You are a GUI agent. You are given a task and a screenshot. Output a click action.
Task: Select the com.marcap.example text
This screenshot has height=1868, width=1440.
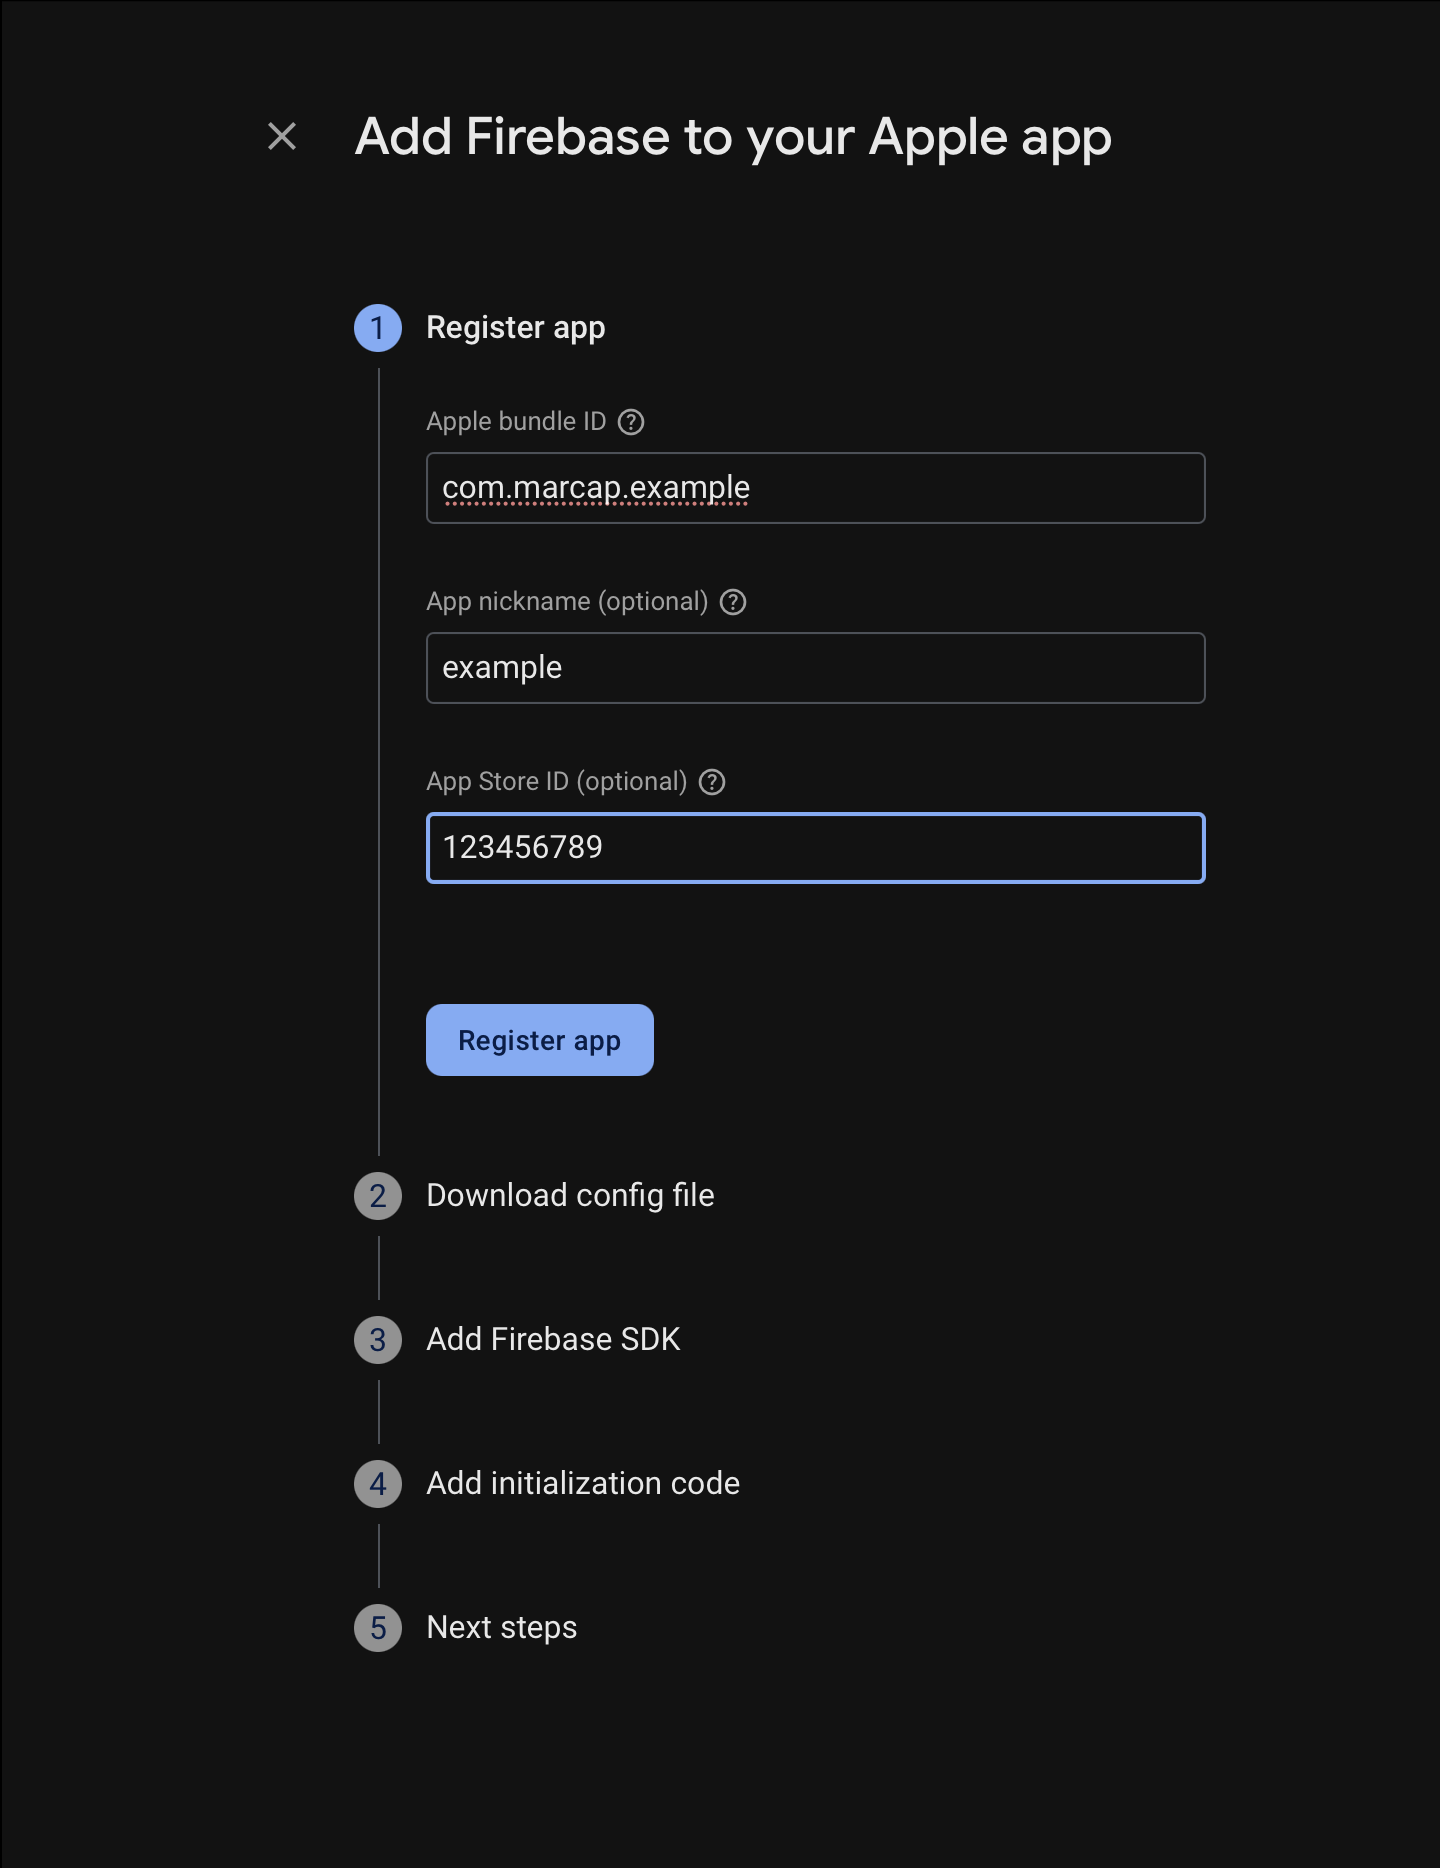[597, 488]
